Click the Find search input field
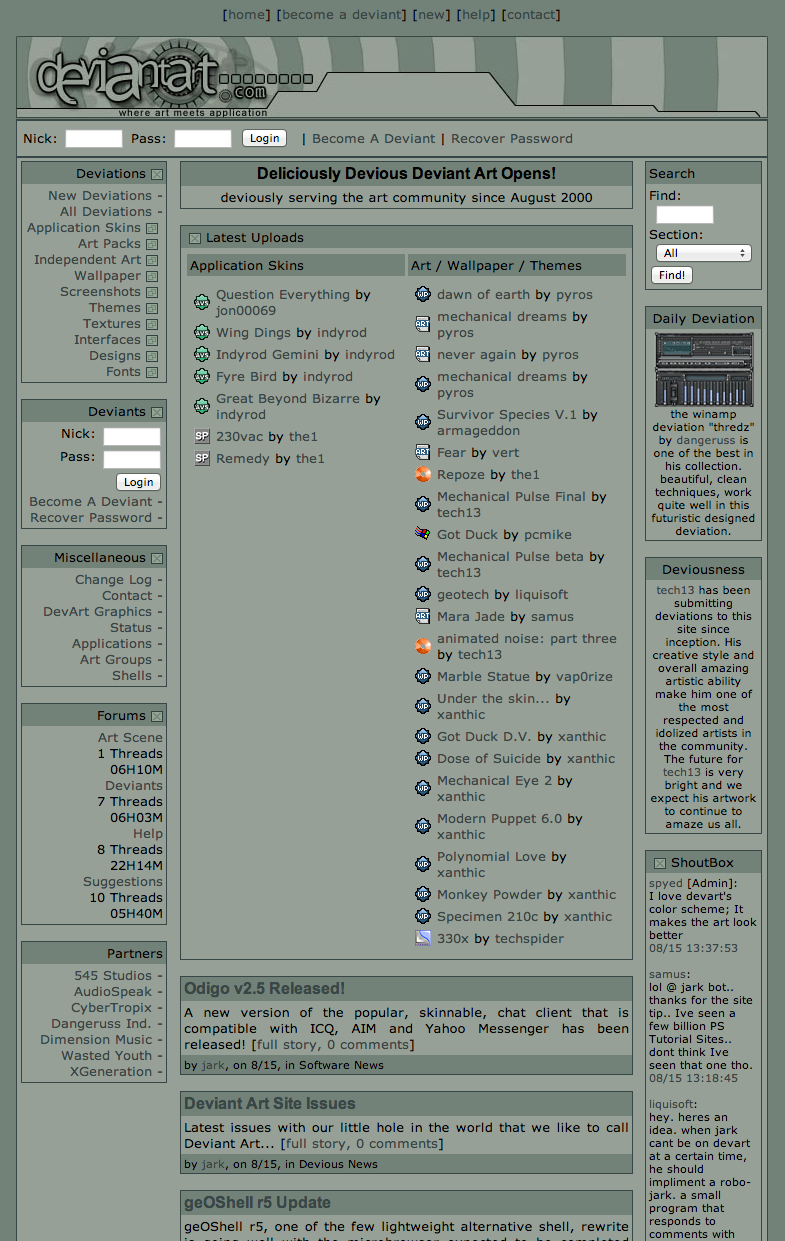The width and height of the screenshot is (785, 1241). (685, 214)
